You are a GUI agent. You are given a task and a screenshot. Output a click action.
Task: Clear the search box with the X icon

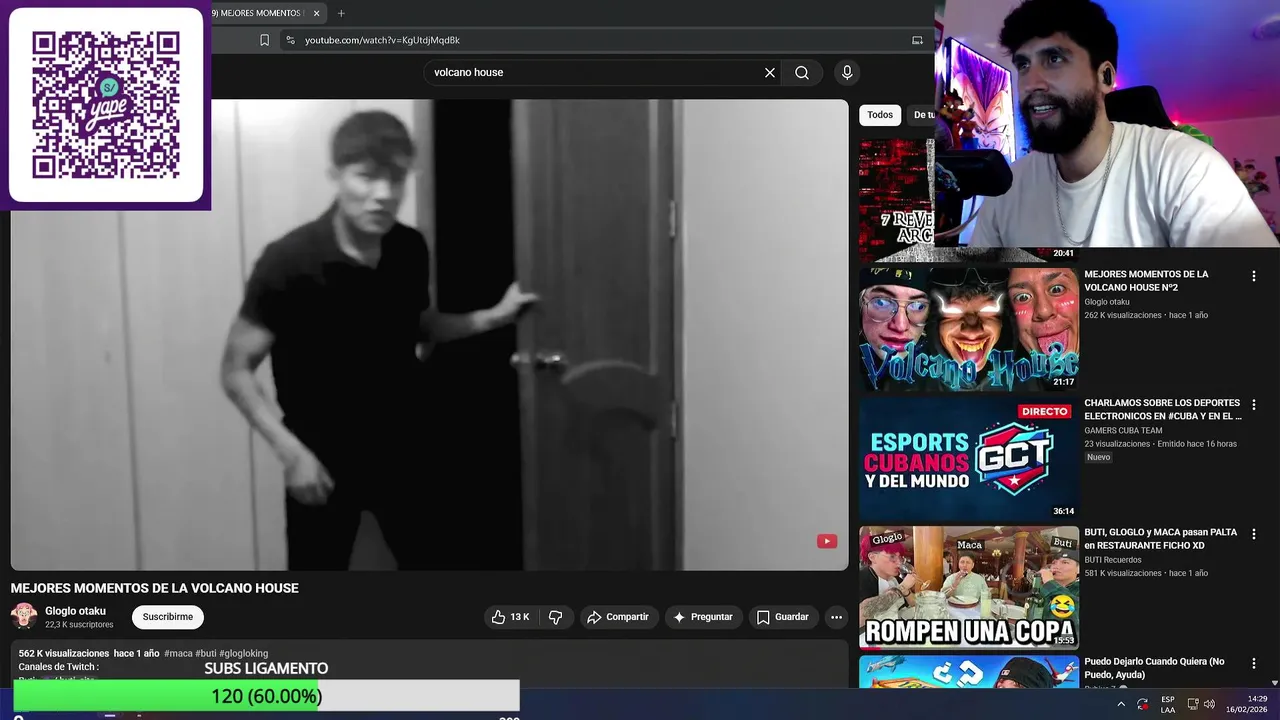[x=770, y=72]
